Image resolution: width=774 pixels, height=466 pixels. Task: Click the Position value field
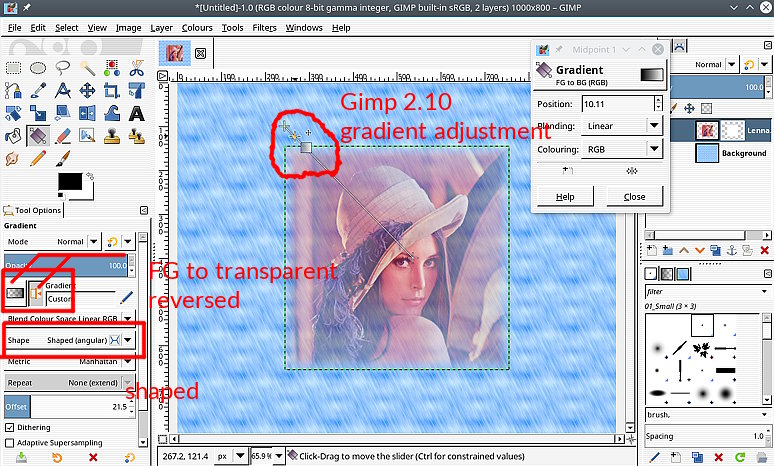click(618, 104)
